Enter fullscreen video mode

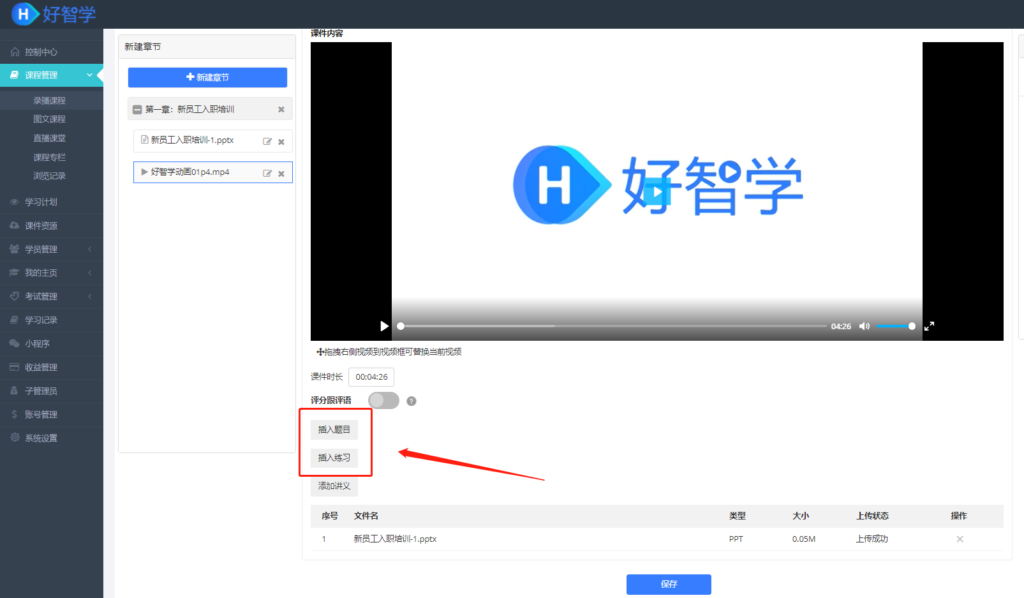[x=929, y=326]
